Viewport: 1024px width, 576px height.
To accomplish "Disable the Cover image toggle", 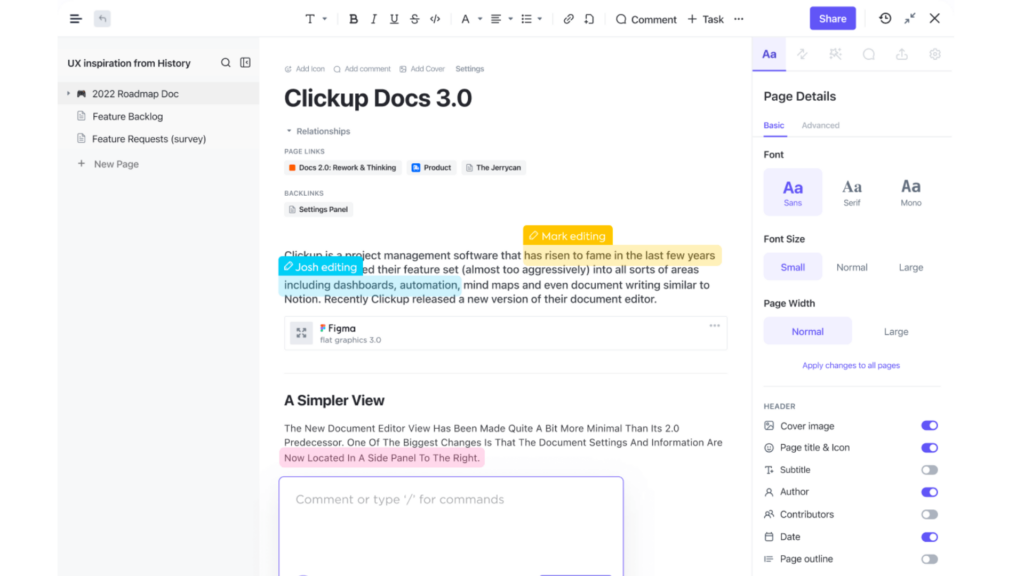I will tap(929, 426).
